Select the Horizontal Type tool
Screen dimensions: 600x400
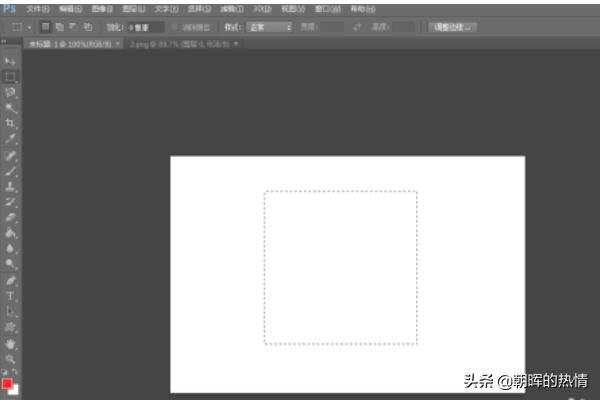(10, 296)
